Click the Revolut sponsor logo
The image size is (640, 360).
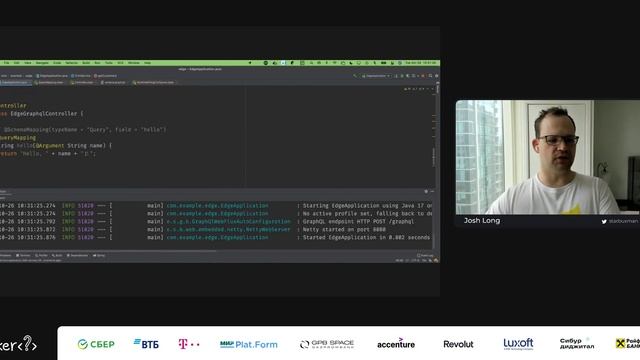coord(458,344)
